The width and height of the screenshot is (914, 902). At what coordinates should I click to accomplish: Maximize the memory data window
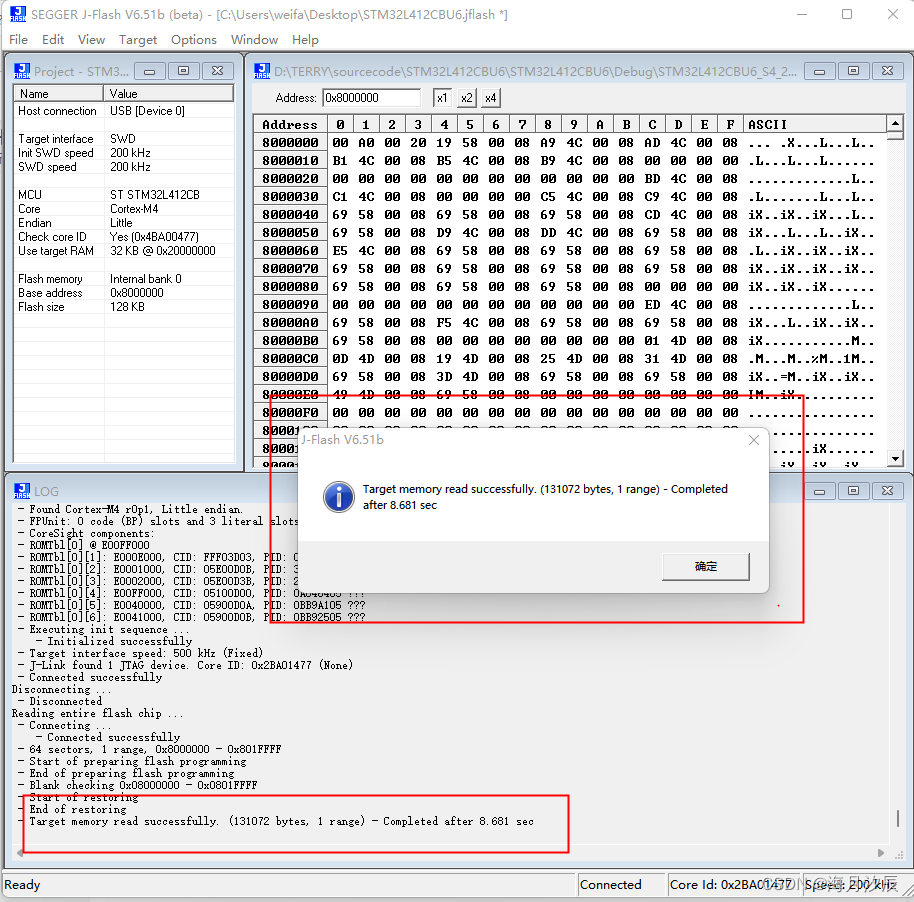[x=853, y=71]
